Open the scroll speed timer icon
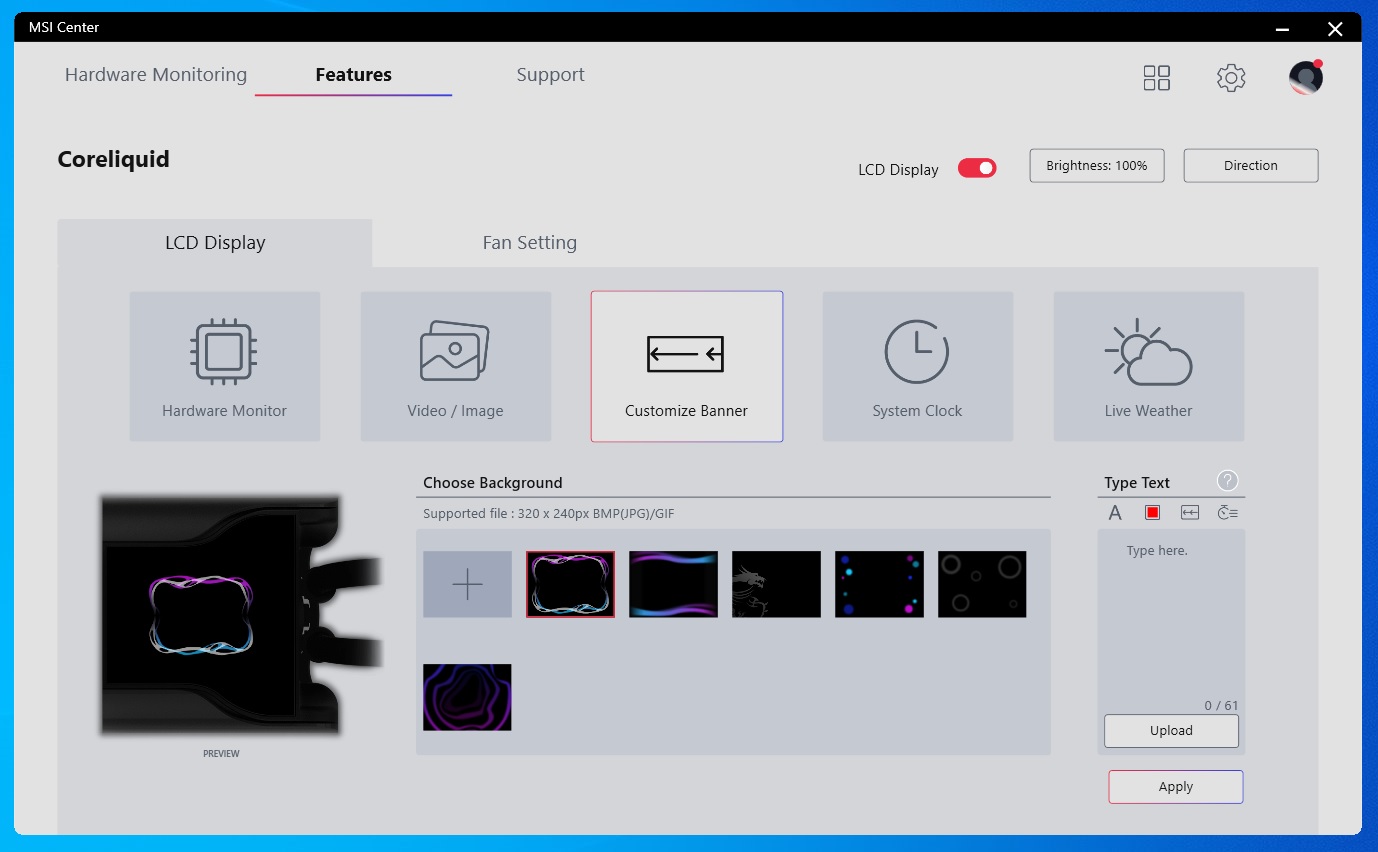 coord(1227,513)
